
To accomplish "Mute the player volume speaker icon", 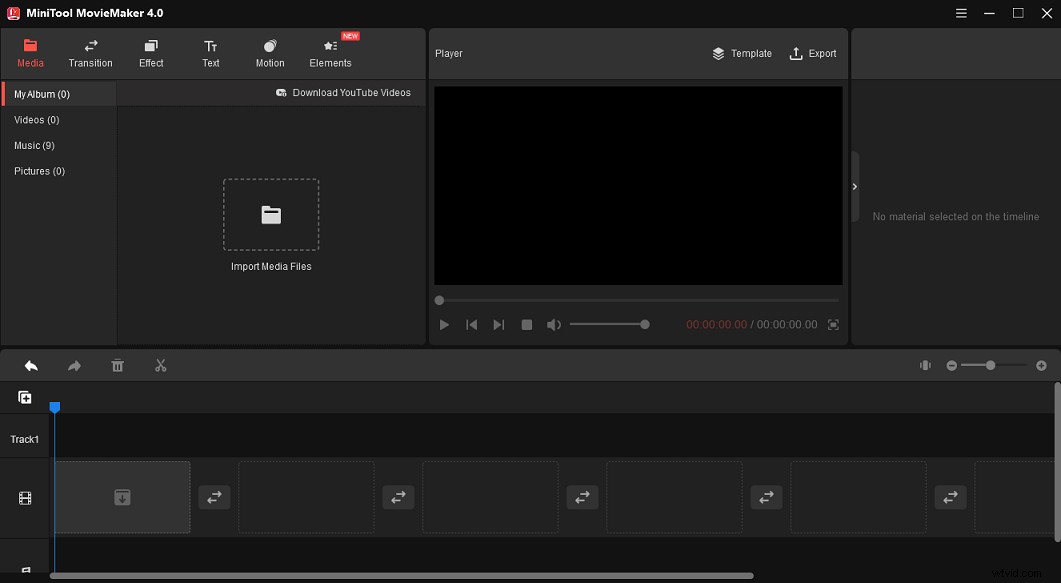I will pos(554,324).
